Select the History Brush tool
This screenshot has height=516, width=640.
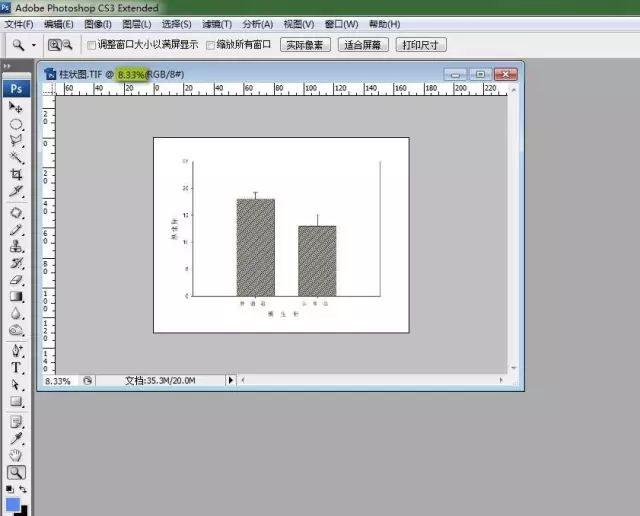16,263
